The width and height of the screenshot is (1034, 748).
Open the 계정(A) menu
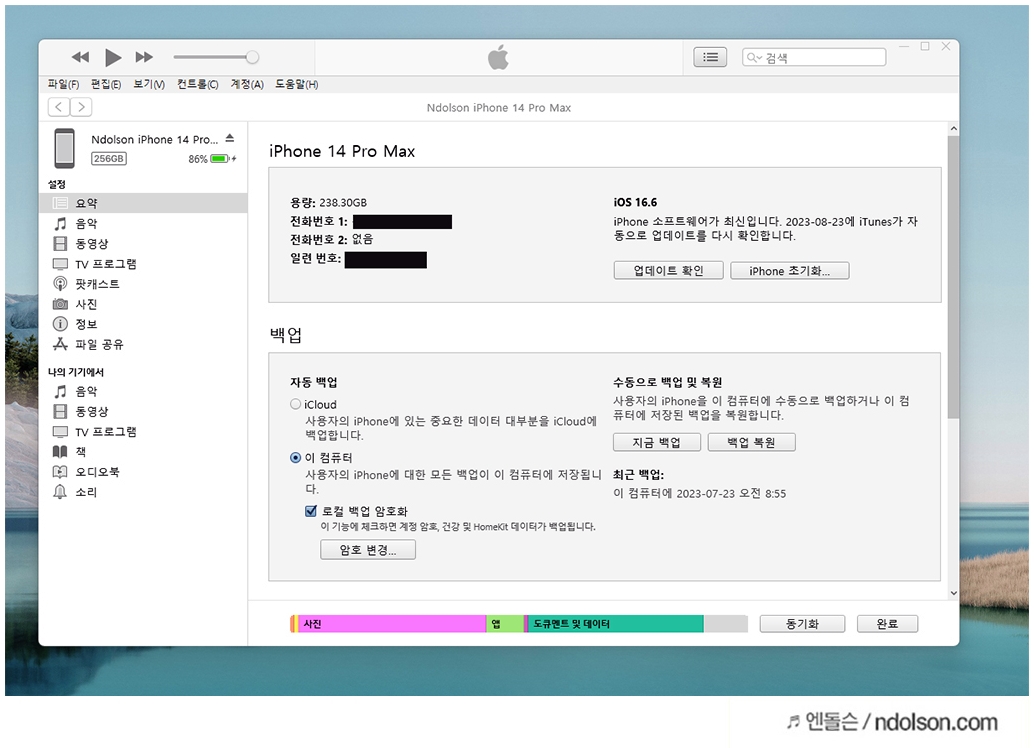click(x=247, y=84)
